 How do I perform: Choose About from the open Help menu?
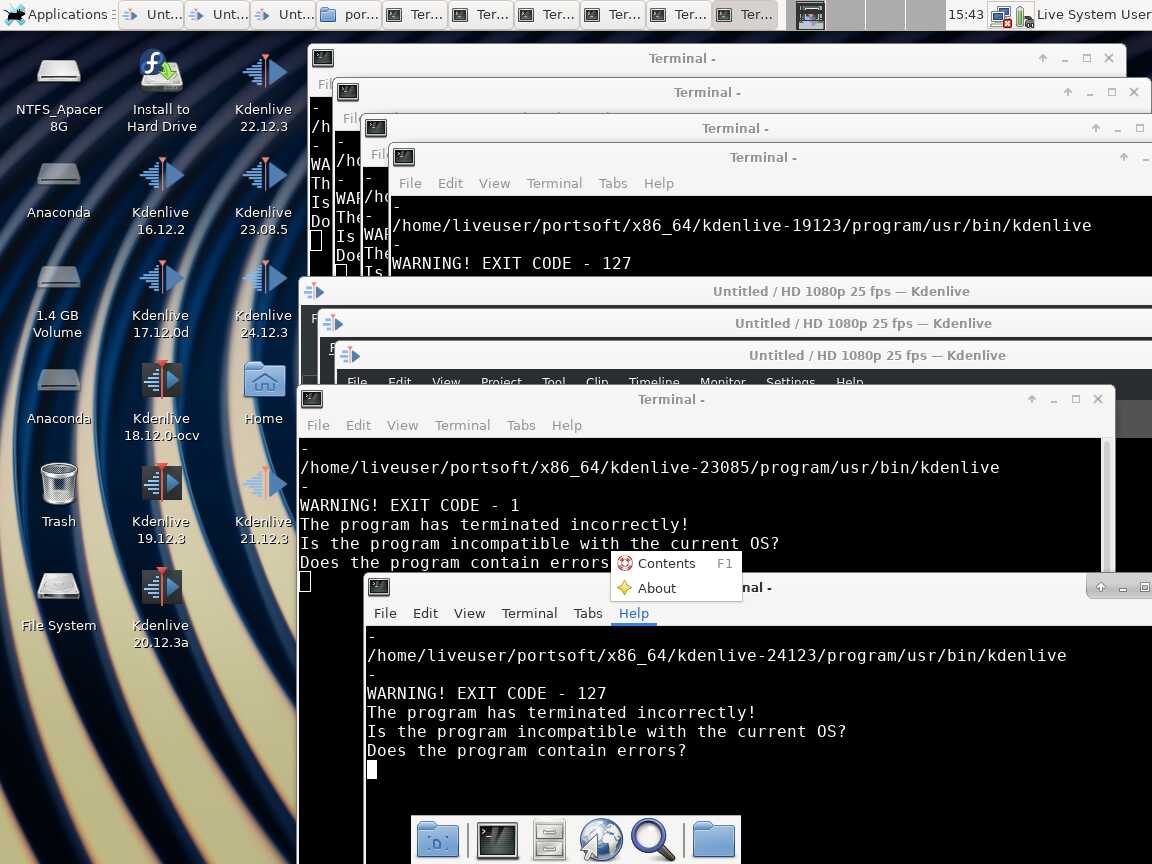click(675, 588)
